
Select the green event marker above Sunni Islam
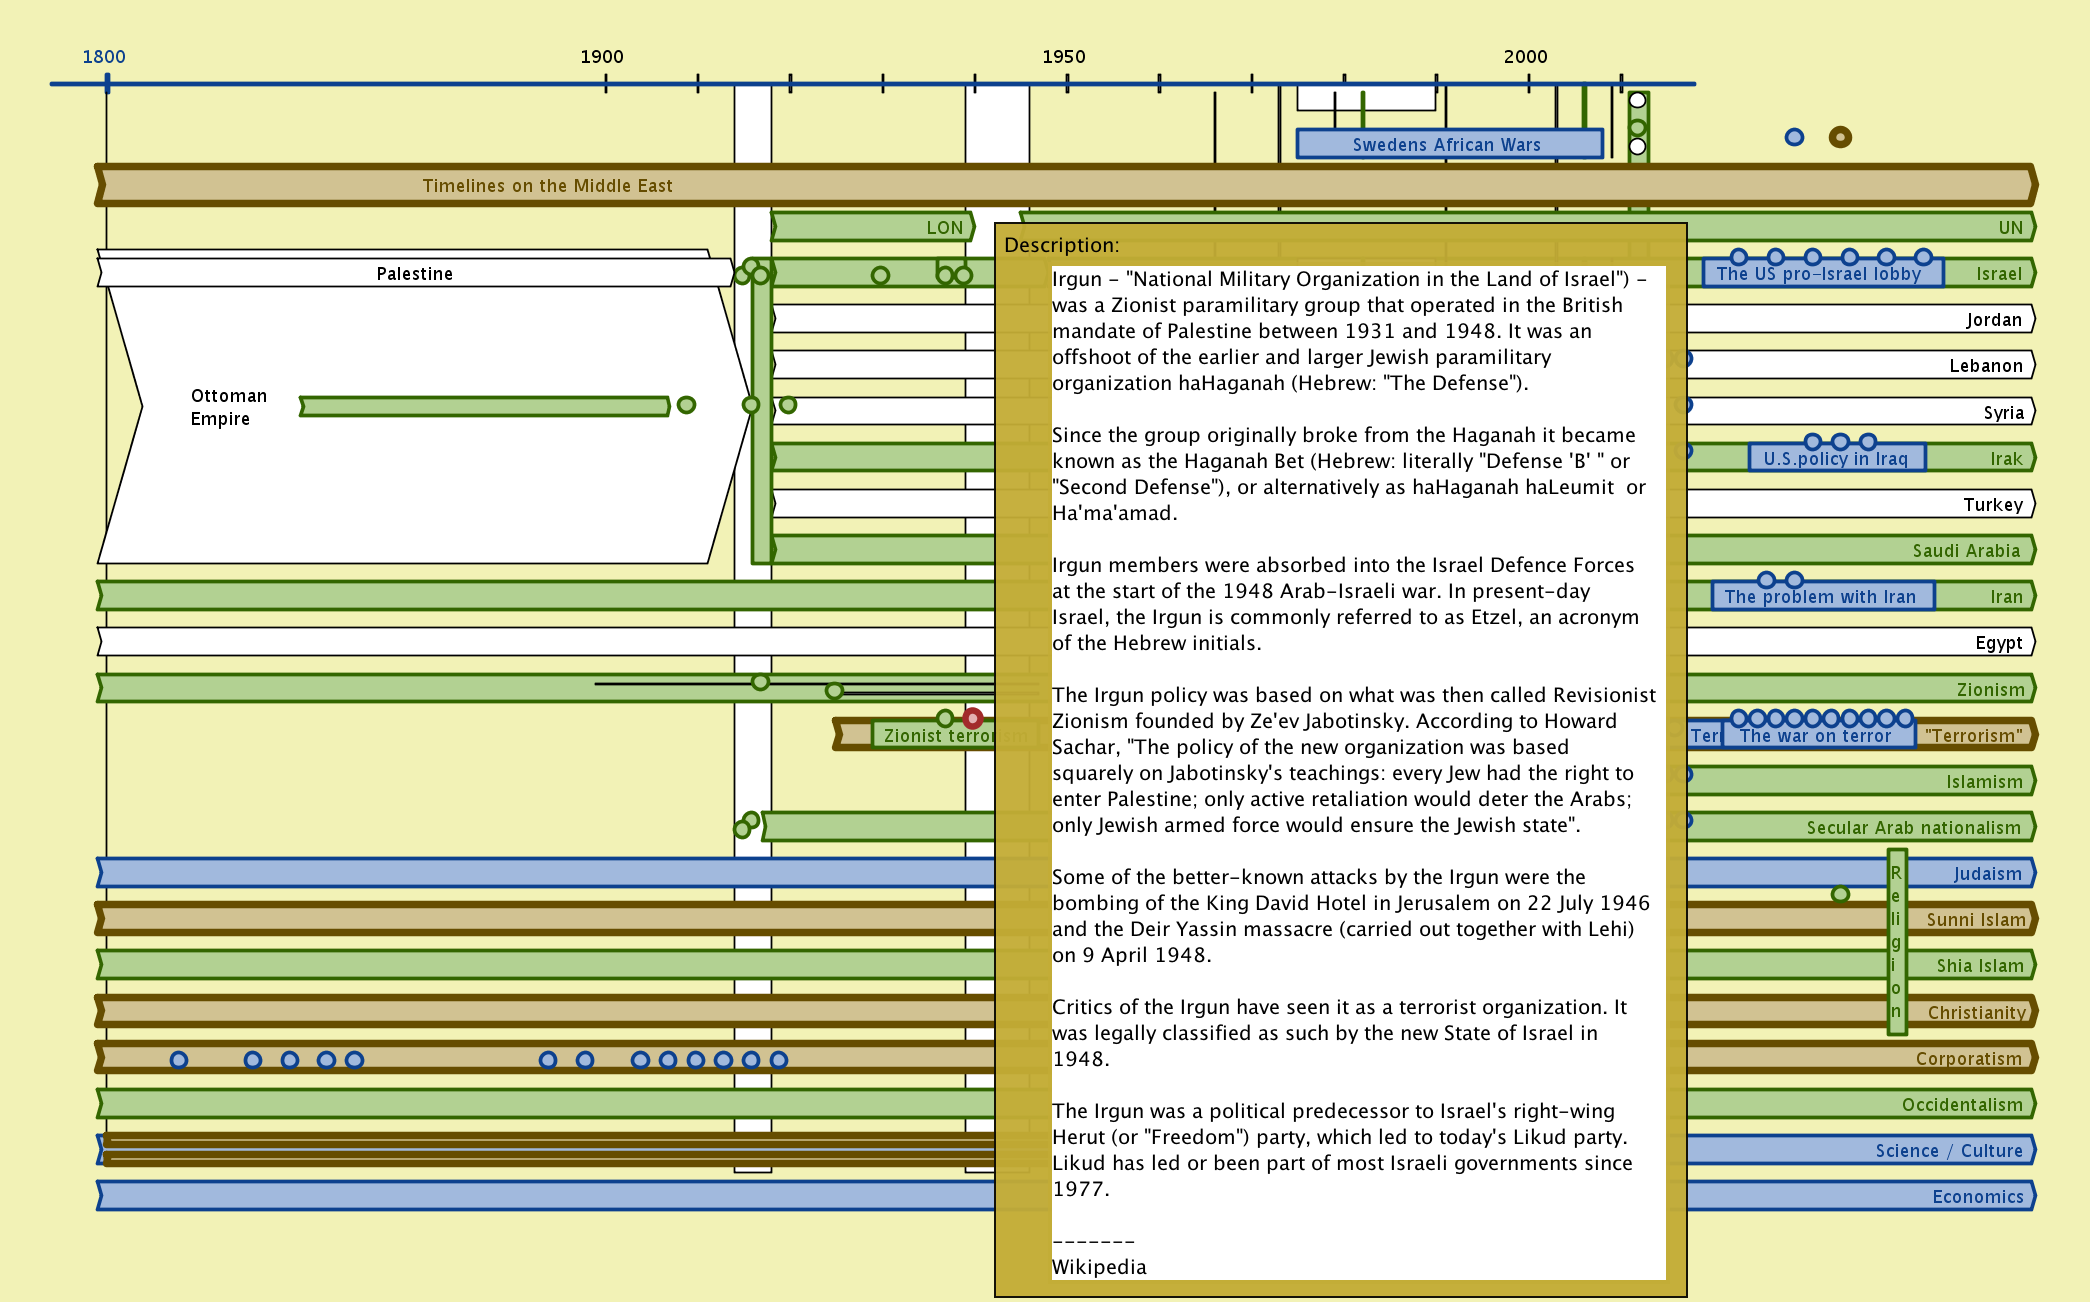tap(1840, 894)
